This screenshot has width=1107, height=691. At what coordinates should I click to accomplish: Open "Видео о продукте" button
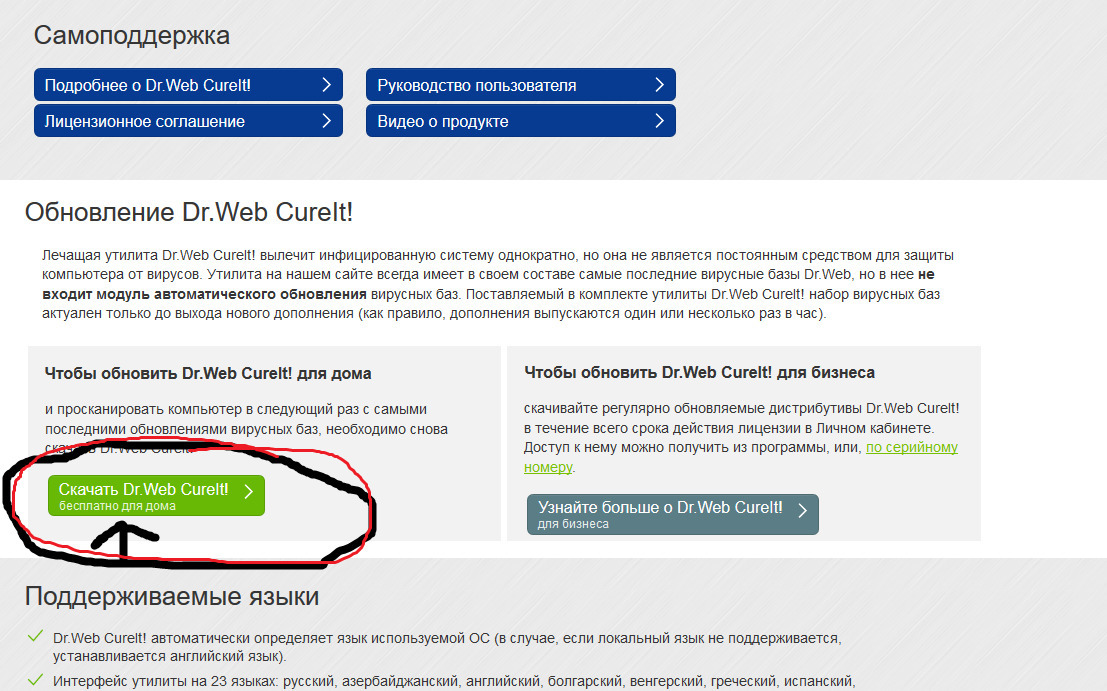pos(521,121)
